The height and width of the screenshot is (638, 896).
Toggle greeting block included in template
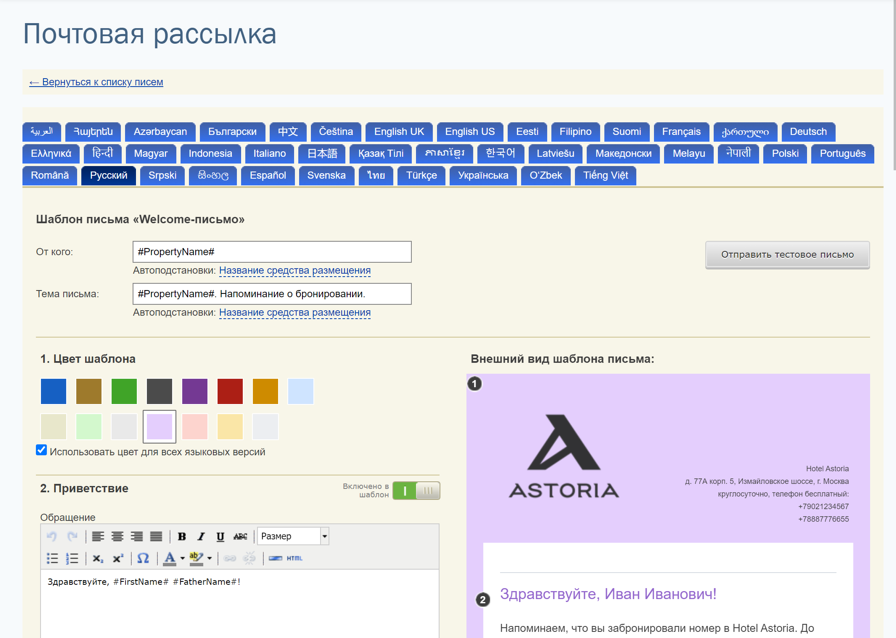(x=417, y=491)
